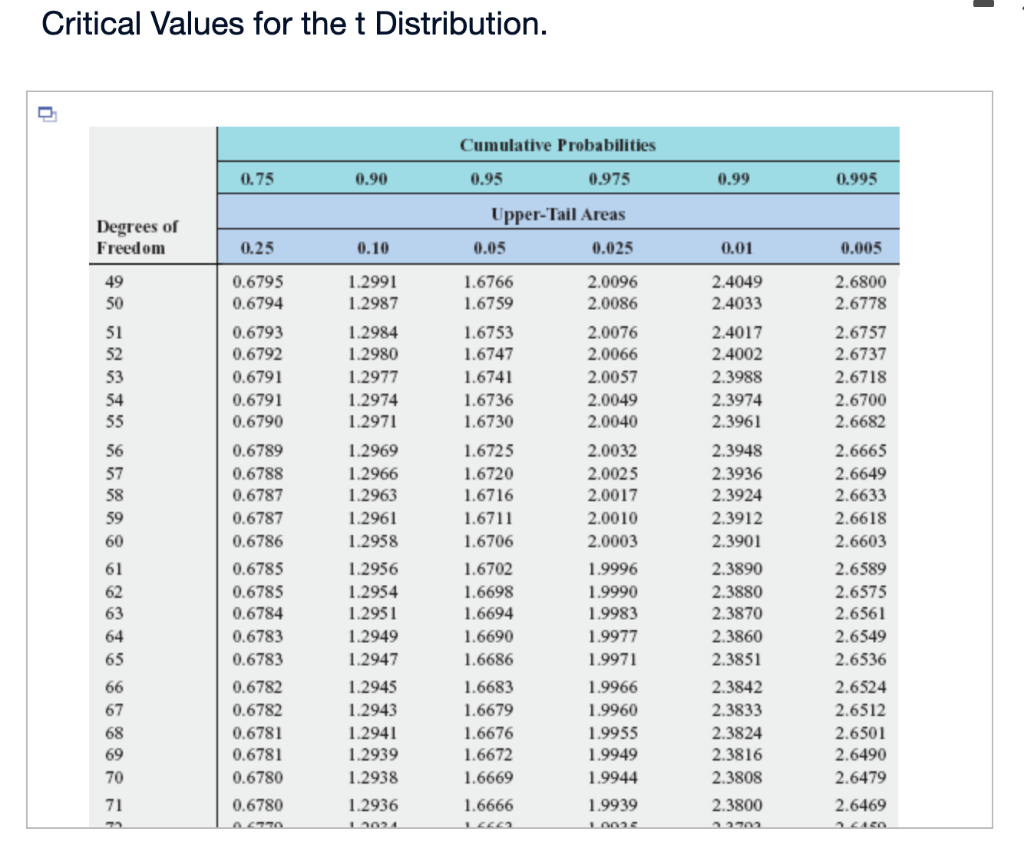Select the 2.6479 value for df 70
The width and height of the screenshot is (1024, 858).
coord(861,777)
